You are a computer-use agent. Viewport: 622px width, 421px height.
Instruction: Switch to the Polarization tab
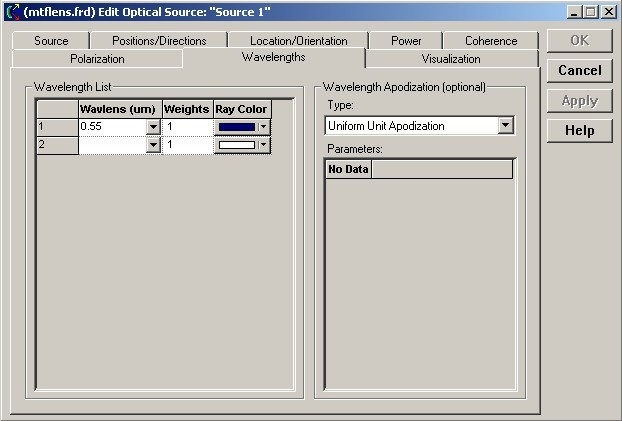tap(97, 59)
